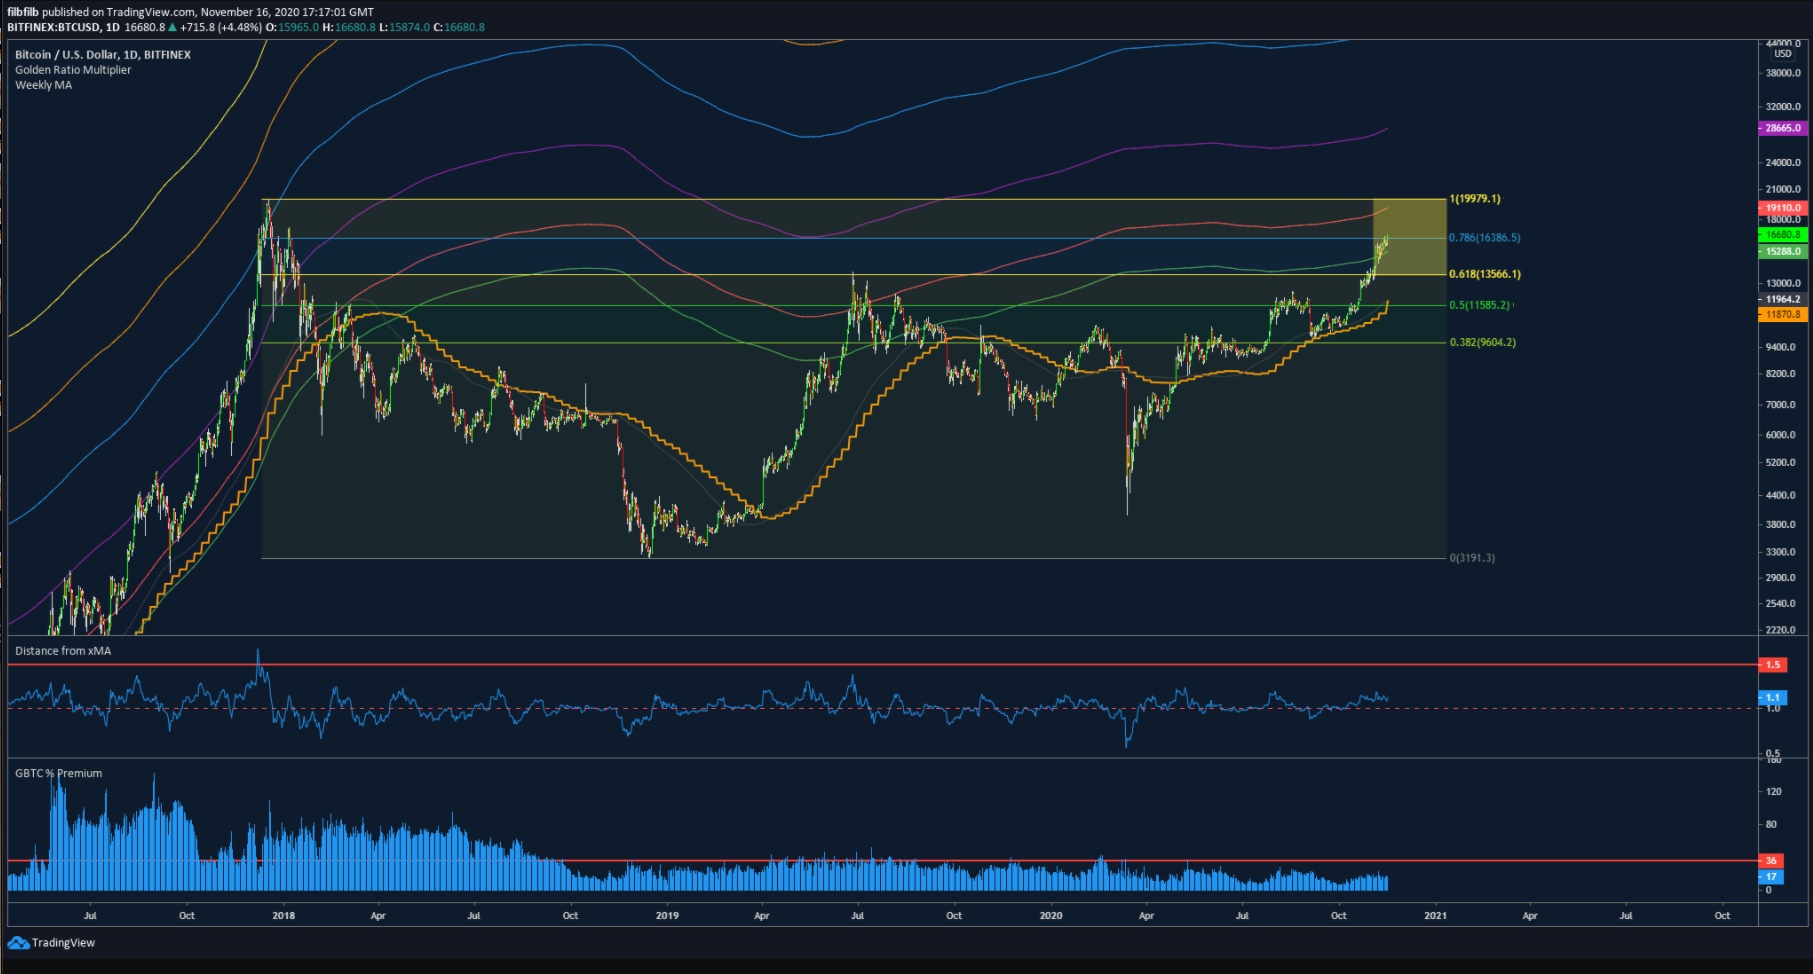Screen dimensions: 1813x974
Task: Click the purple 28665.0 price tag
Action: coord(1782,128)
